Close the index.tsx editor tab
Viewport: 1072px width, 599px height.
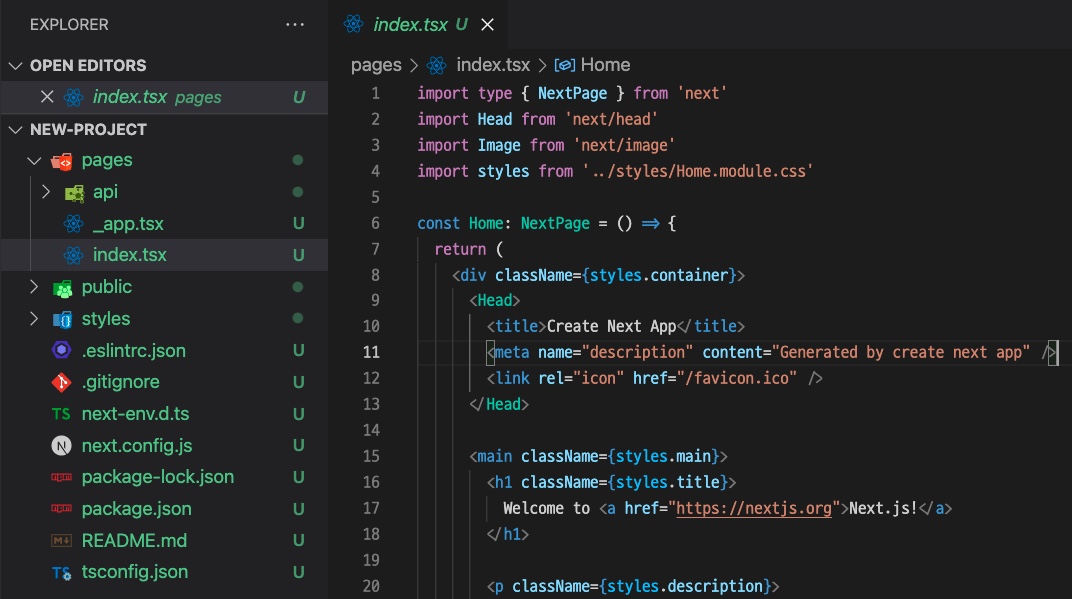point(487,25)
